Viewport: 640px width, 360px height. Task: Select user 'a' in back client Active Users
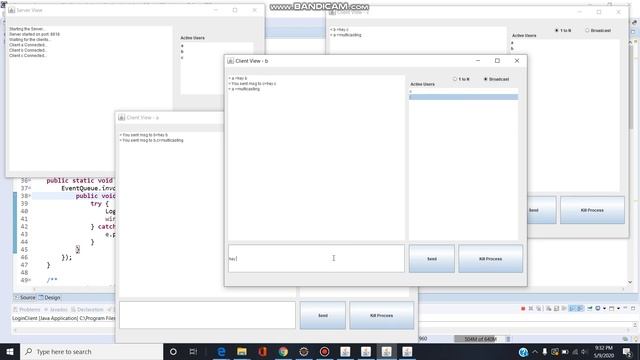[565, 43]
